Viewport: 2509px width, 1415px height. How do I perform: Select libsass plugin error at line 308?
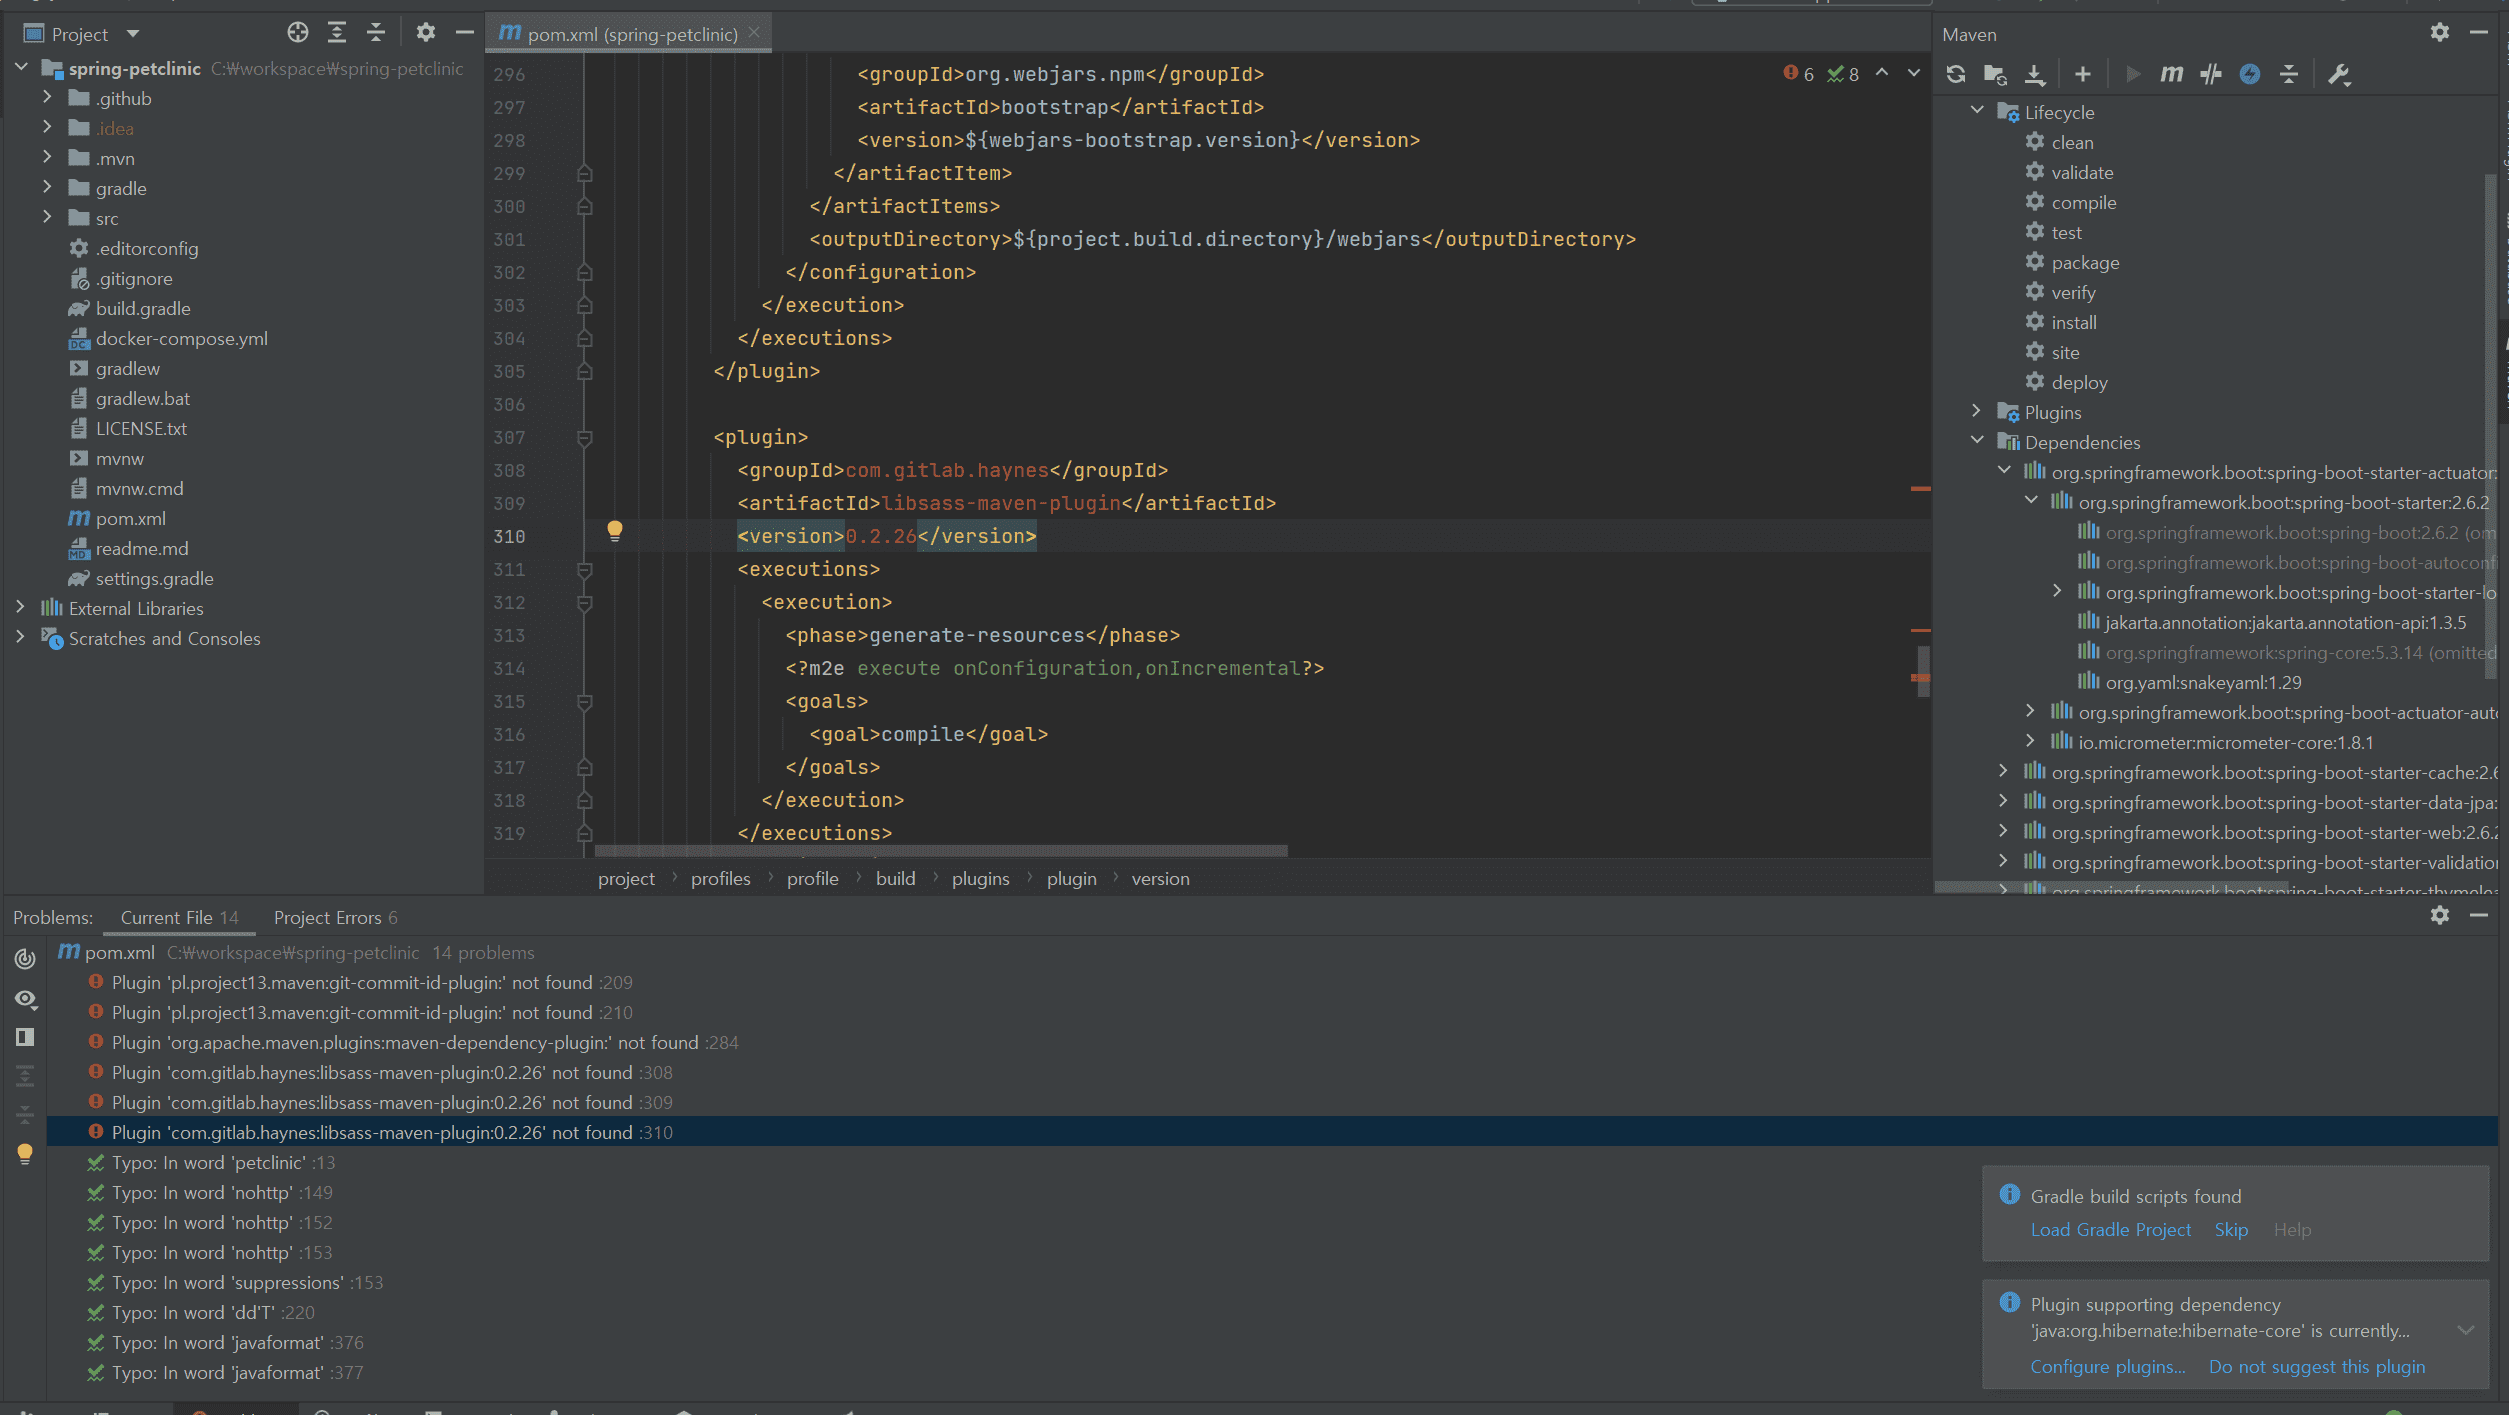pos(372,1072)
